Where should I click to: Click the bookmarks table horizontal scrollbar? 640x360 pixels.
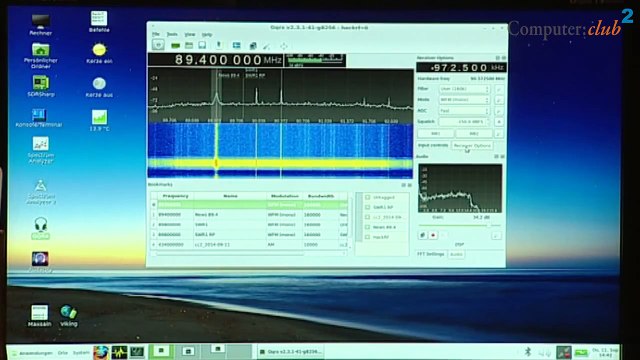point(249,254)
